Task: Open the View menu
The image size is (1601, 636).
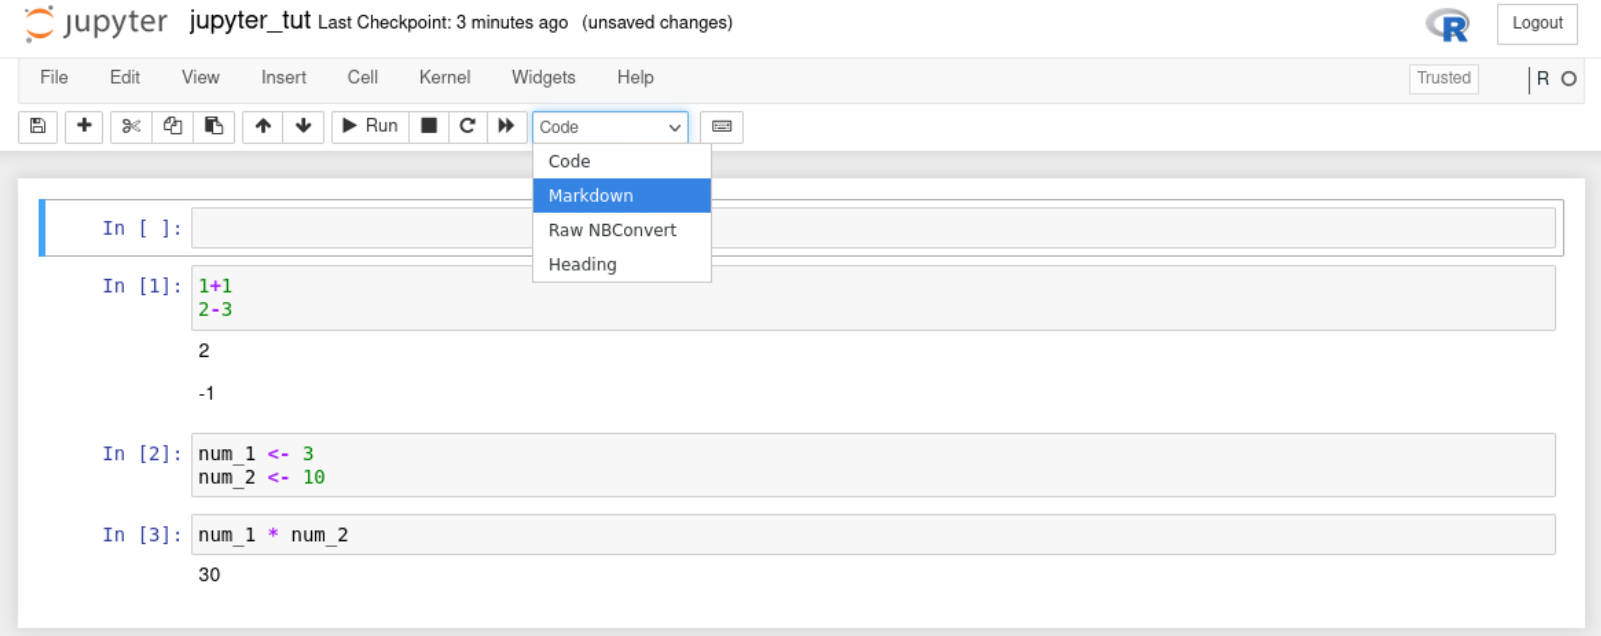Action: pyautogui.click(x=200, y=77)
